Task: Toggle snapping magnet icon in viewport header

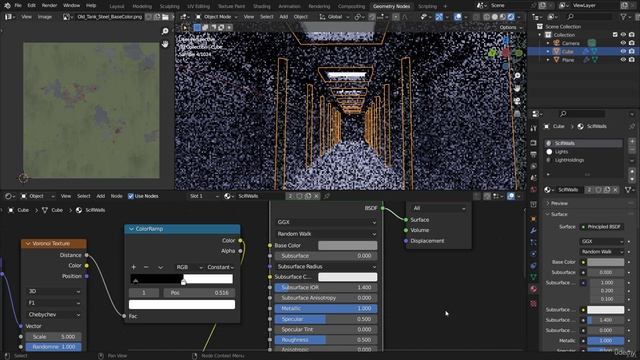Action: (372, 17)
